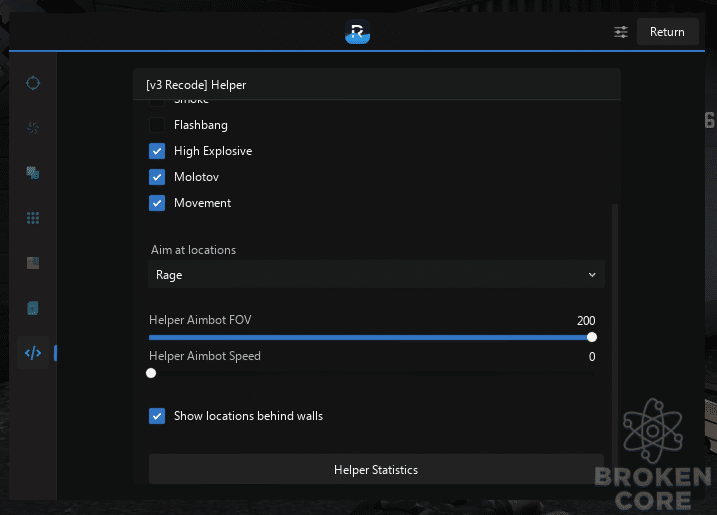Open the blue card sidebar section
717x515 pixels.
tap(33, 308)
